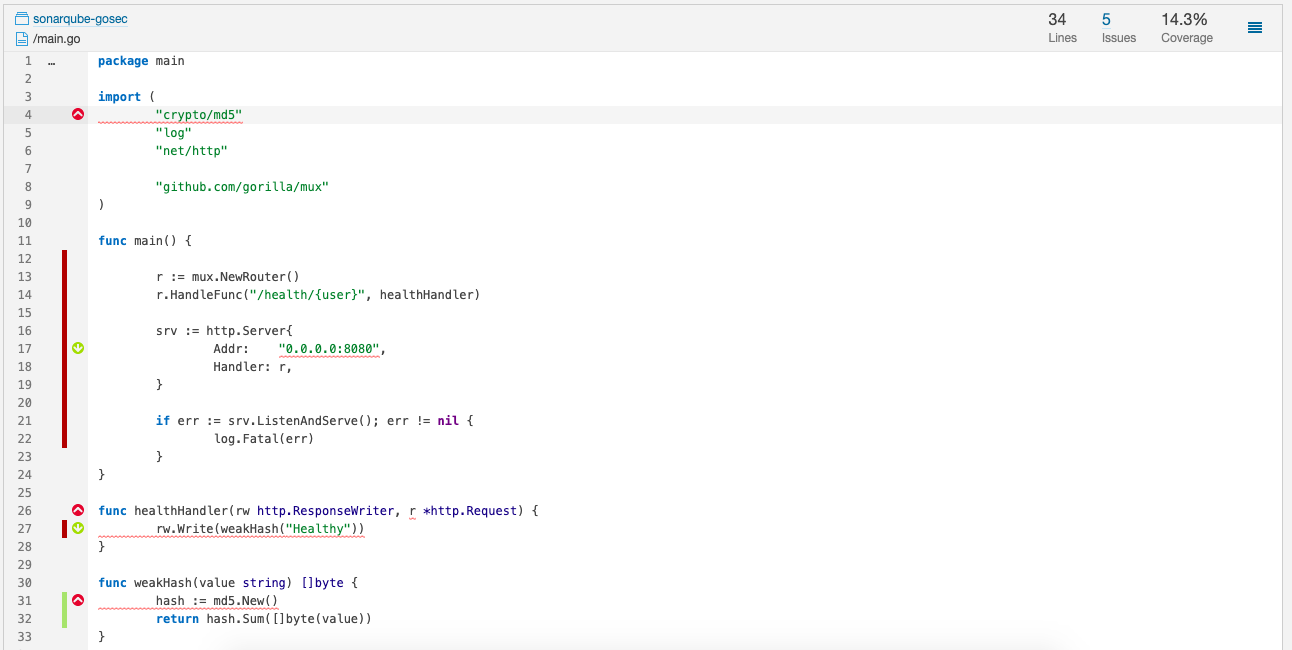Click the project icon beside sonarqube-gosec

click(x=20, y=18)
